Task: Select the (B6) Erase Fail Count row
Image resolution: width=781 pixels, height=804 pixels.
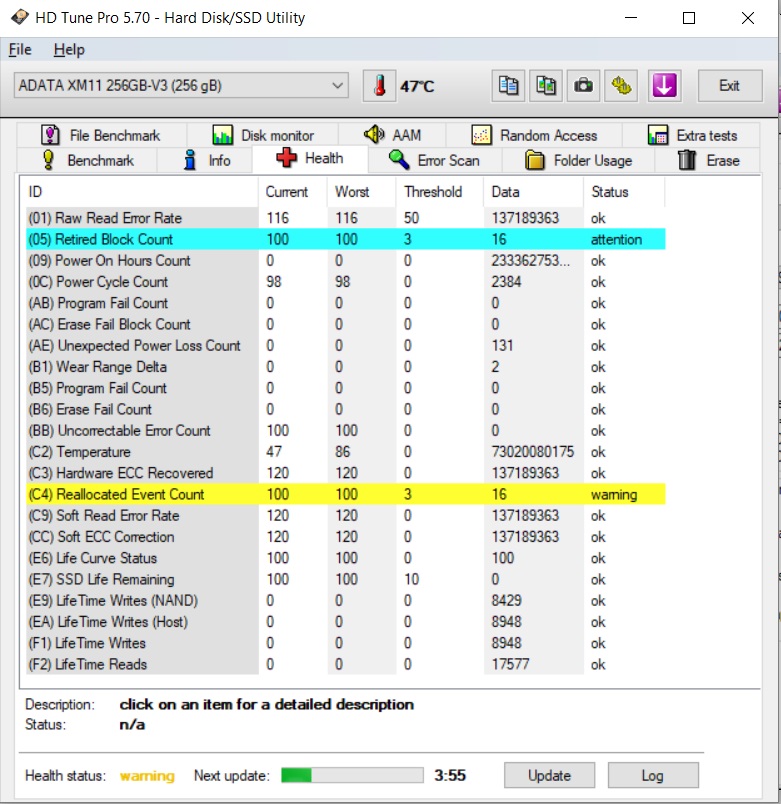Action: [346, 410]
